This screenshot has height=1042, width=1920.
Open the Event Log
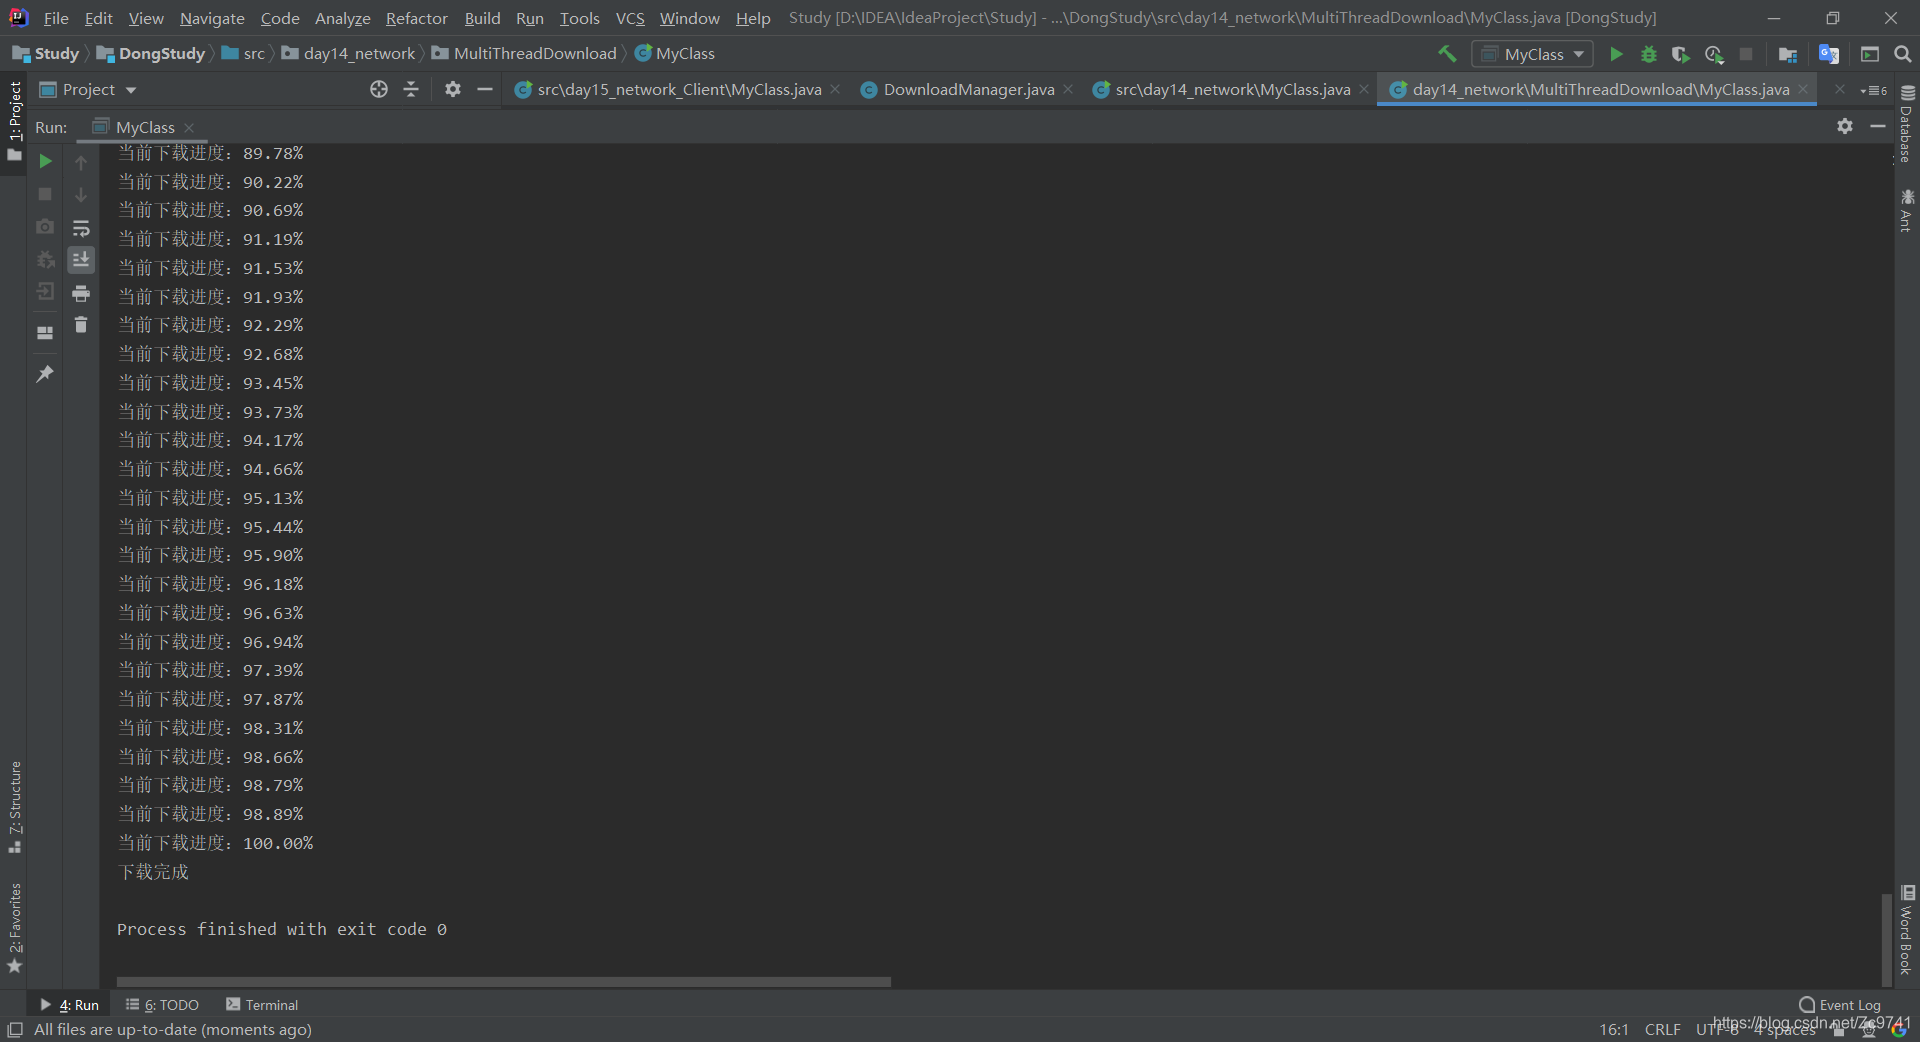click(1839, 1005)
